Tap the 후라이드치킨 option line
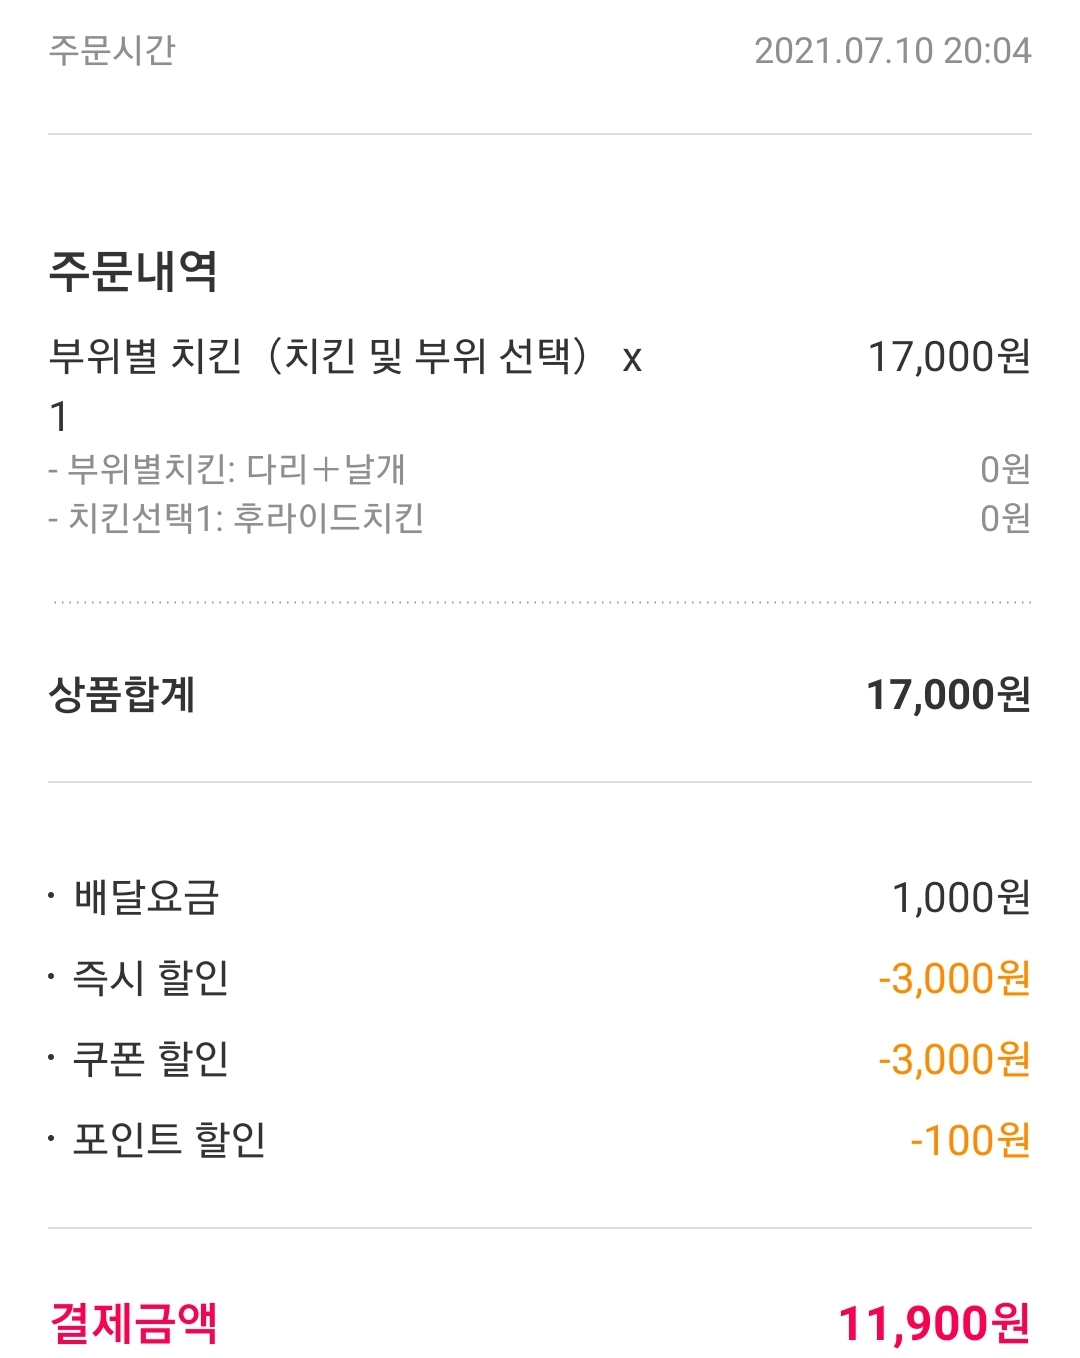 236,518
